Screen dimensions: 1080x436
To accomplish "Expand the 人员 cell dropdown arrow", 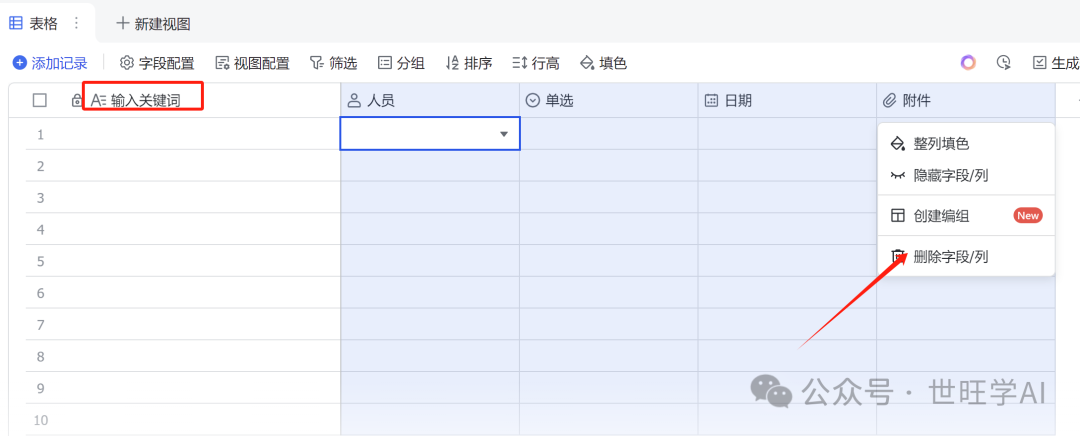I will pos(504,134).
